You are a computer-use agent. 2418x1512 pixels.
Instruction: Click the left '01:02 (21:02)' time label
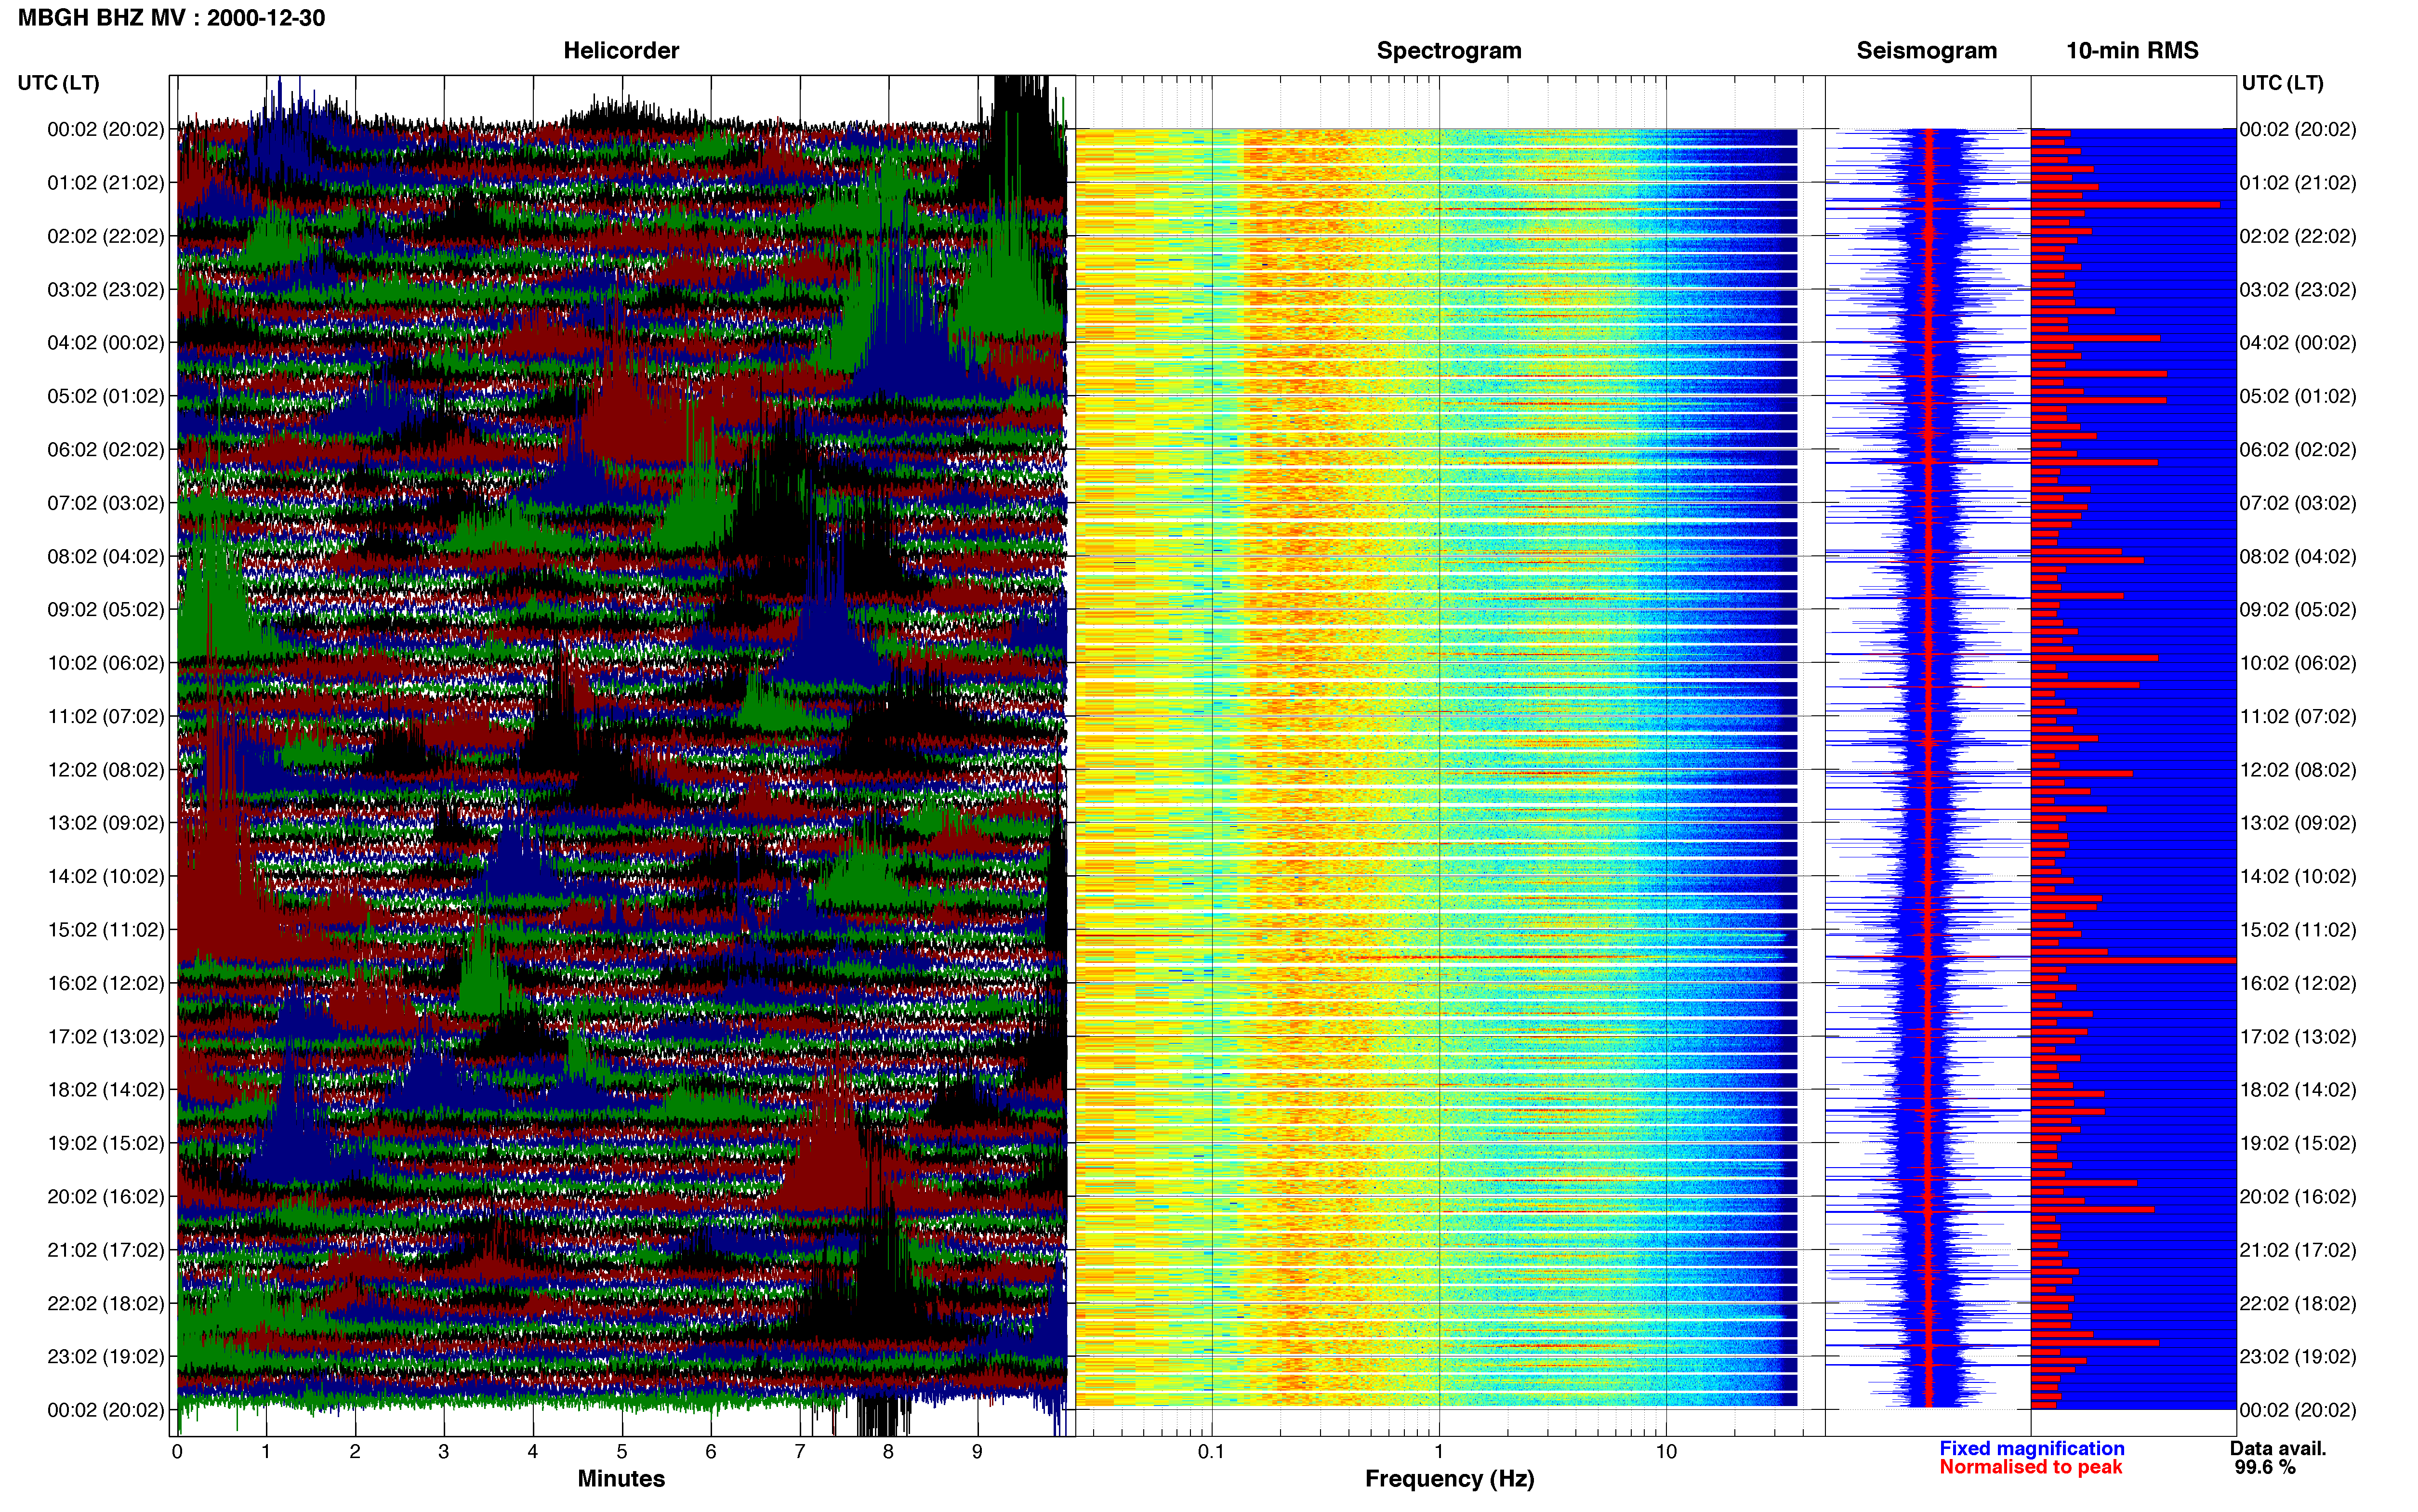pos(106,183)
